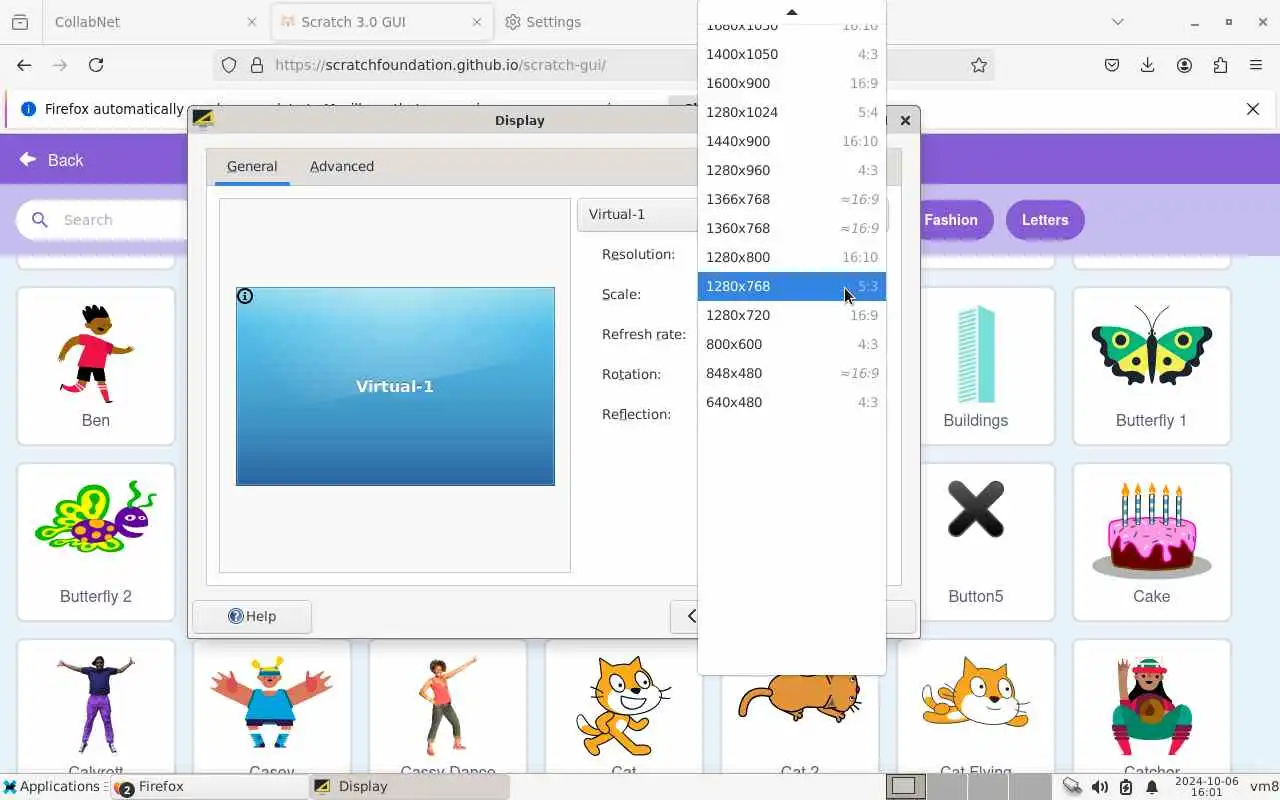1280x800 pixels.
Task: Choose the Button5 sprite
Action: coord(976,542)
